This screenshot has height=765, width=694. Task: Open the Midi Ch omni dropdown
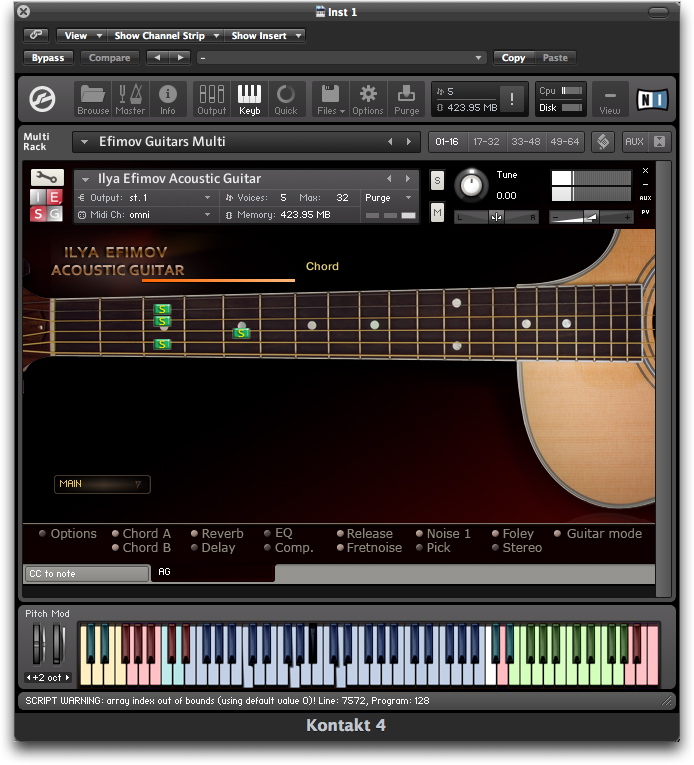tap(144, 215)
